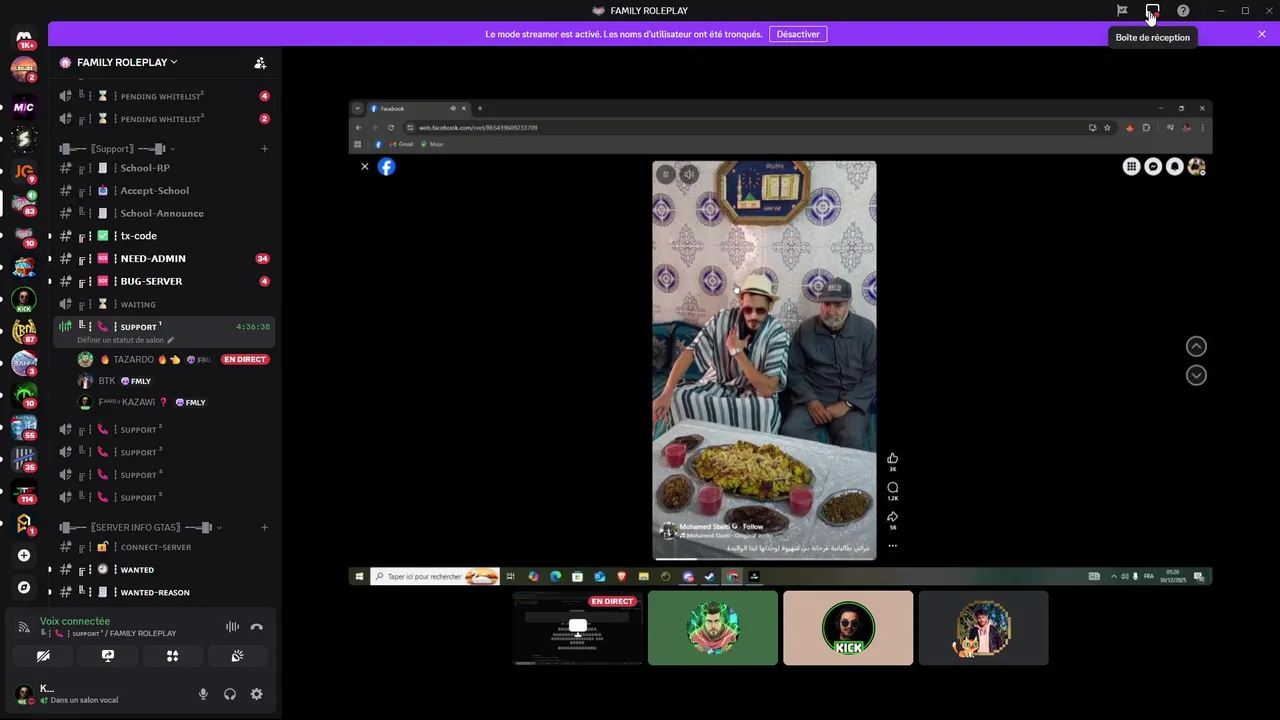Click own user avatar in bottom panel
This screenshot has width=1280, height=720.
pos(23,694)
